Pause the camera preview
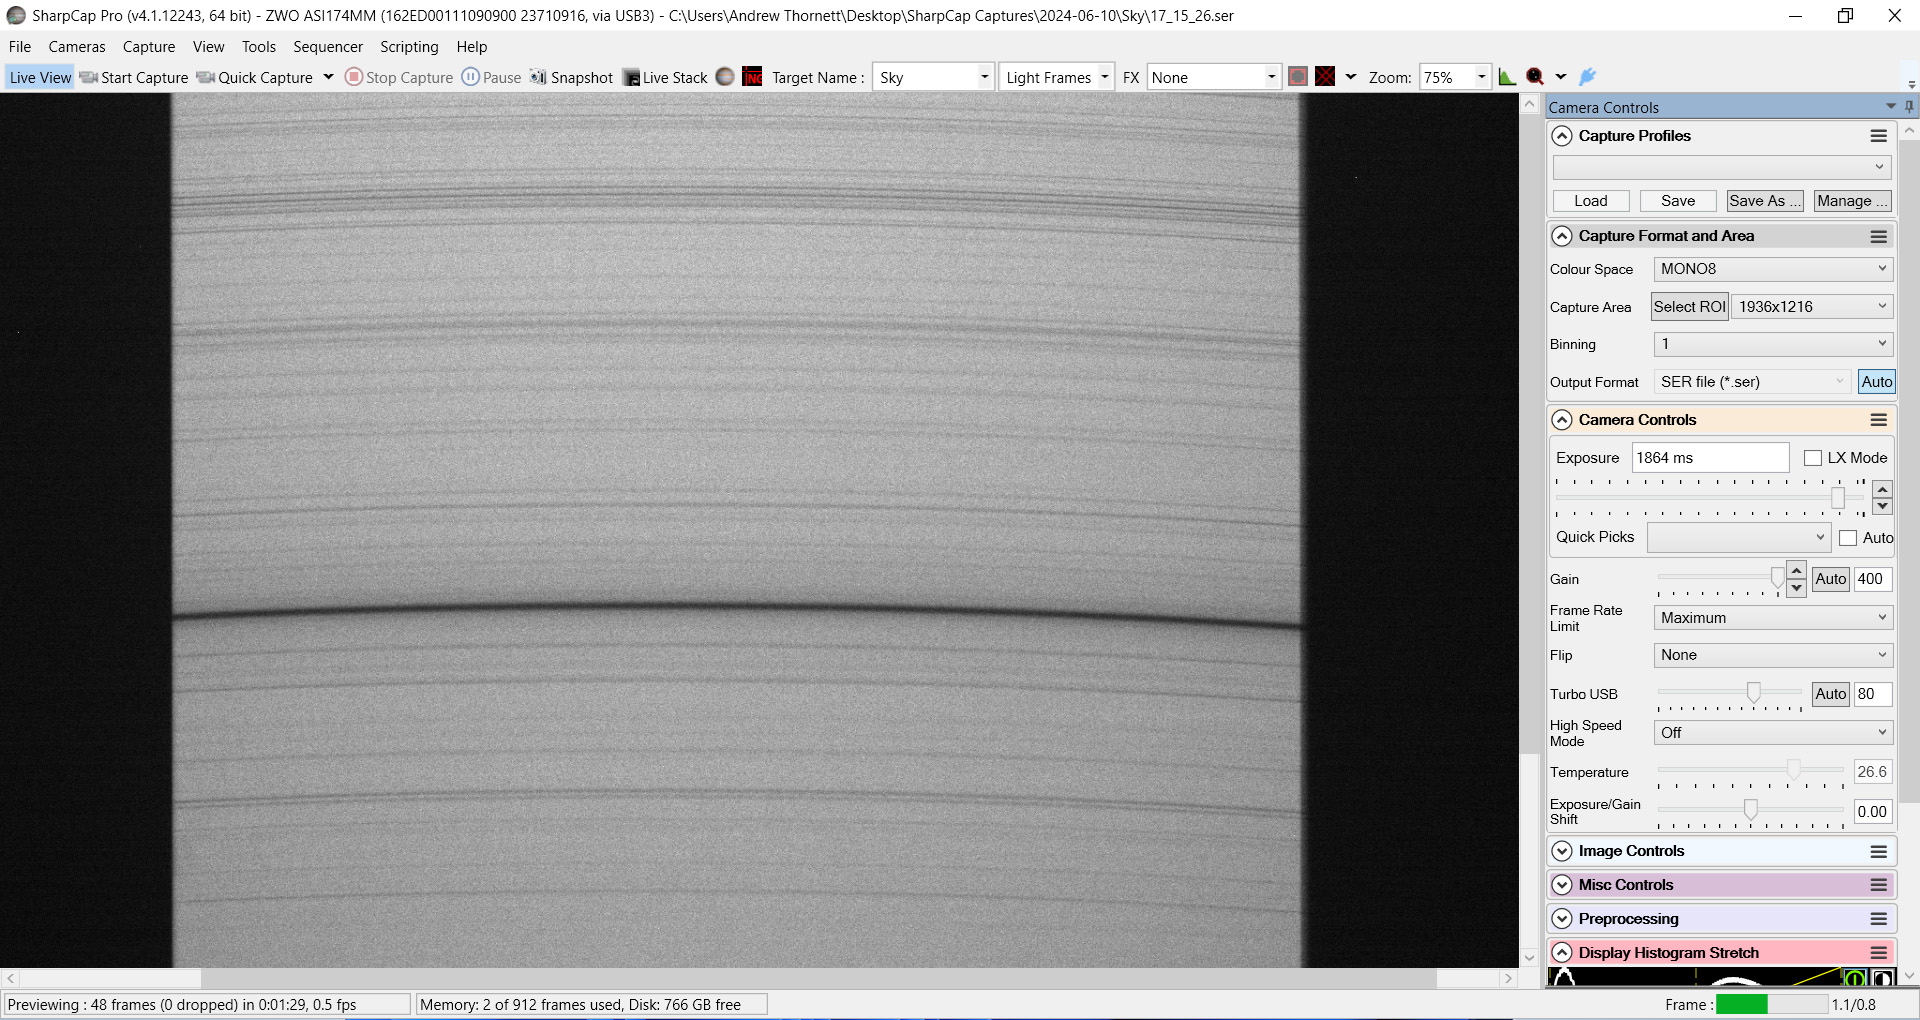 (x=491, y=77)
